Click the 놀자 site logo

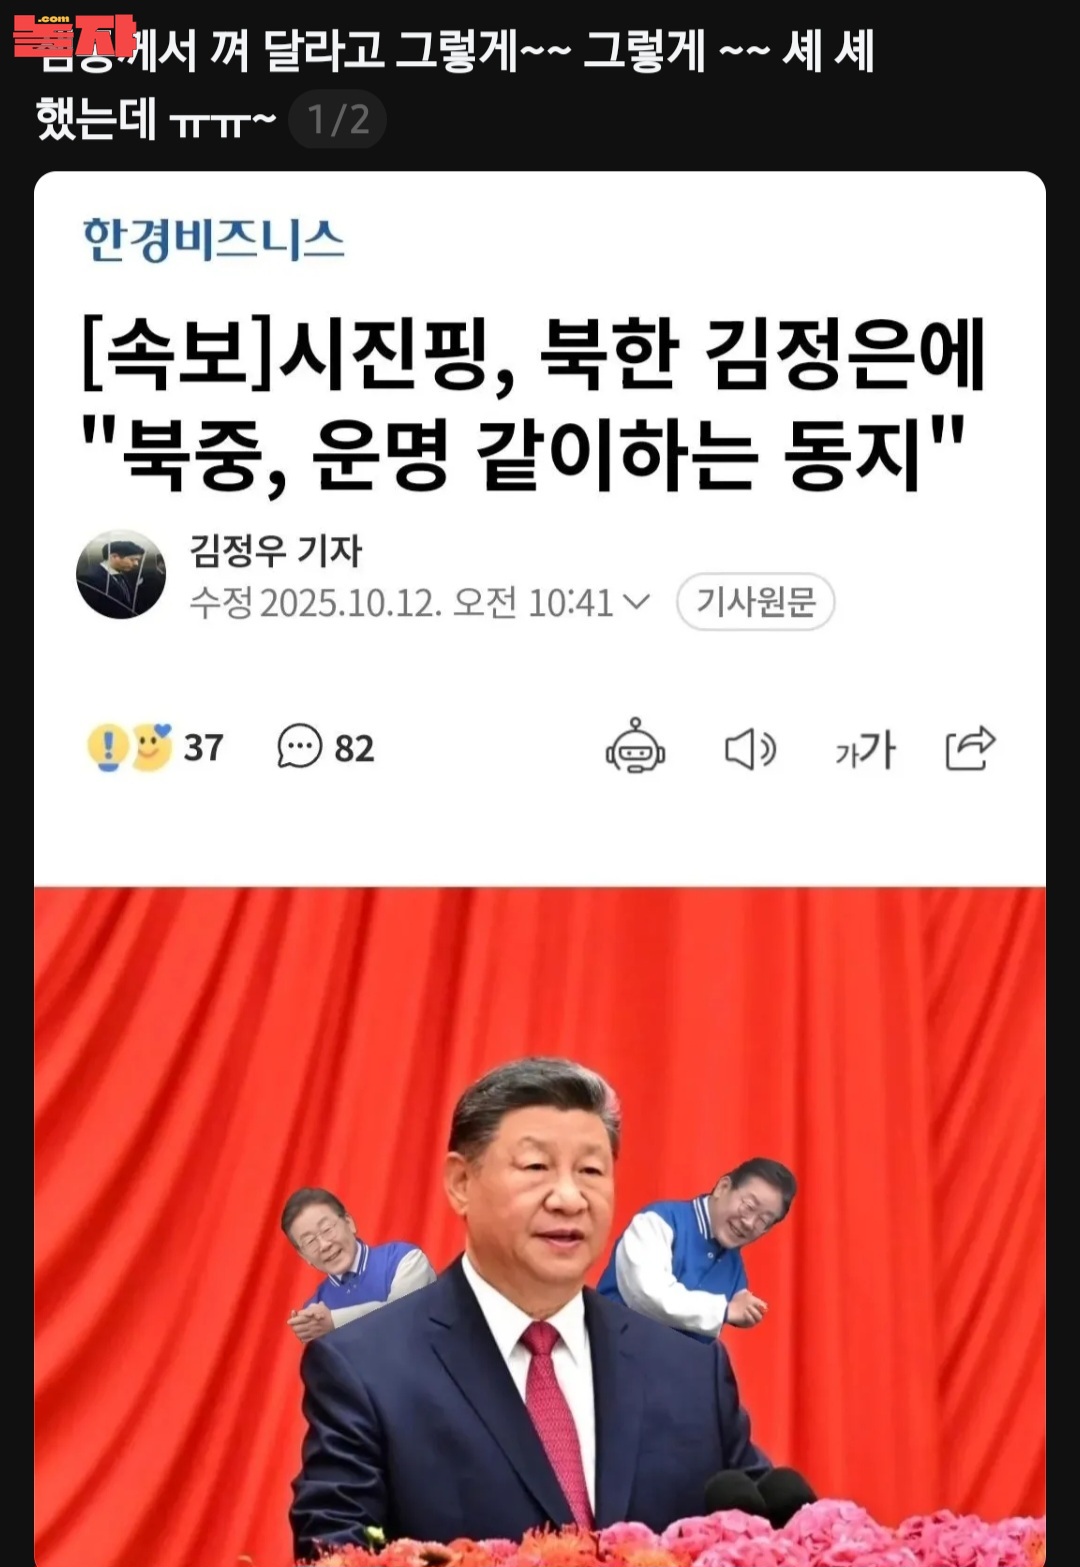[72, 35]
